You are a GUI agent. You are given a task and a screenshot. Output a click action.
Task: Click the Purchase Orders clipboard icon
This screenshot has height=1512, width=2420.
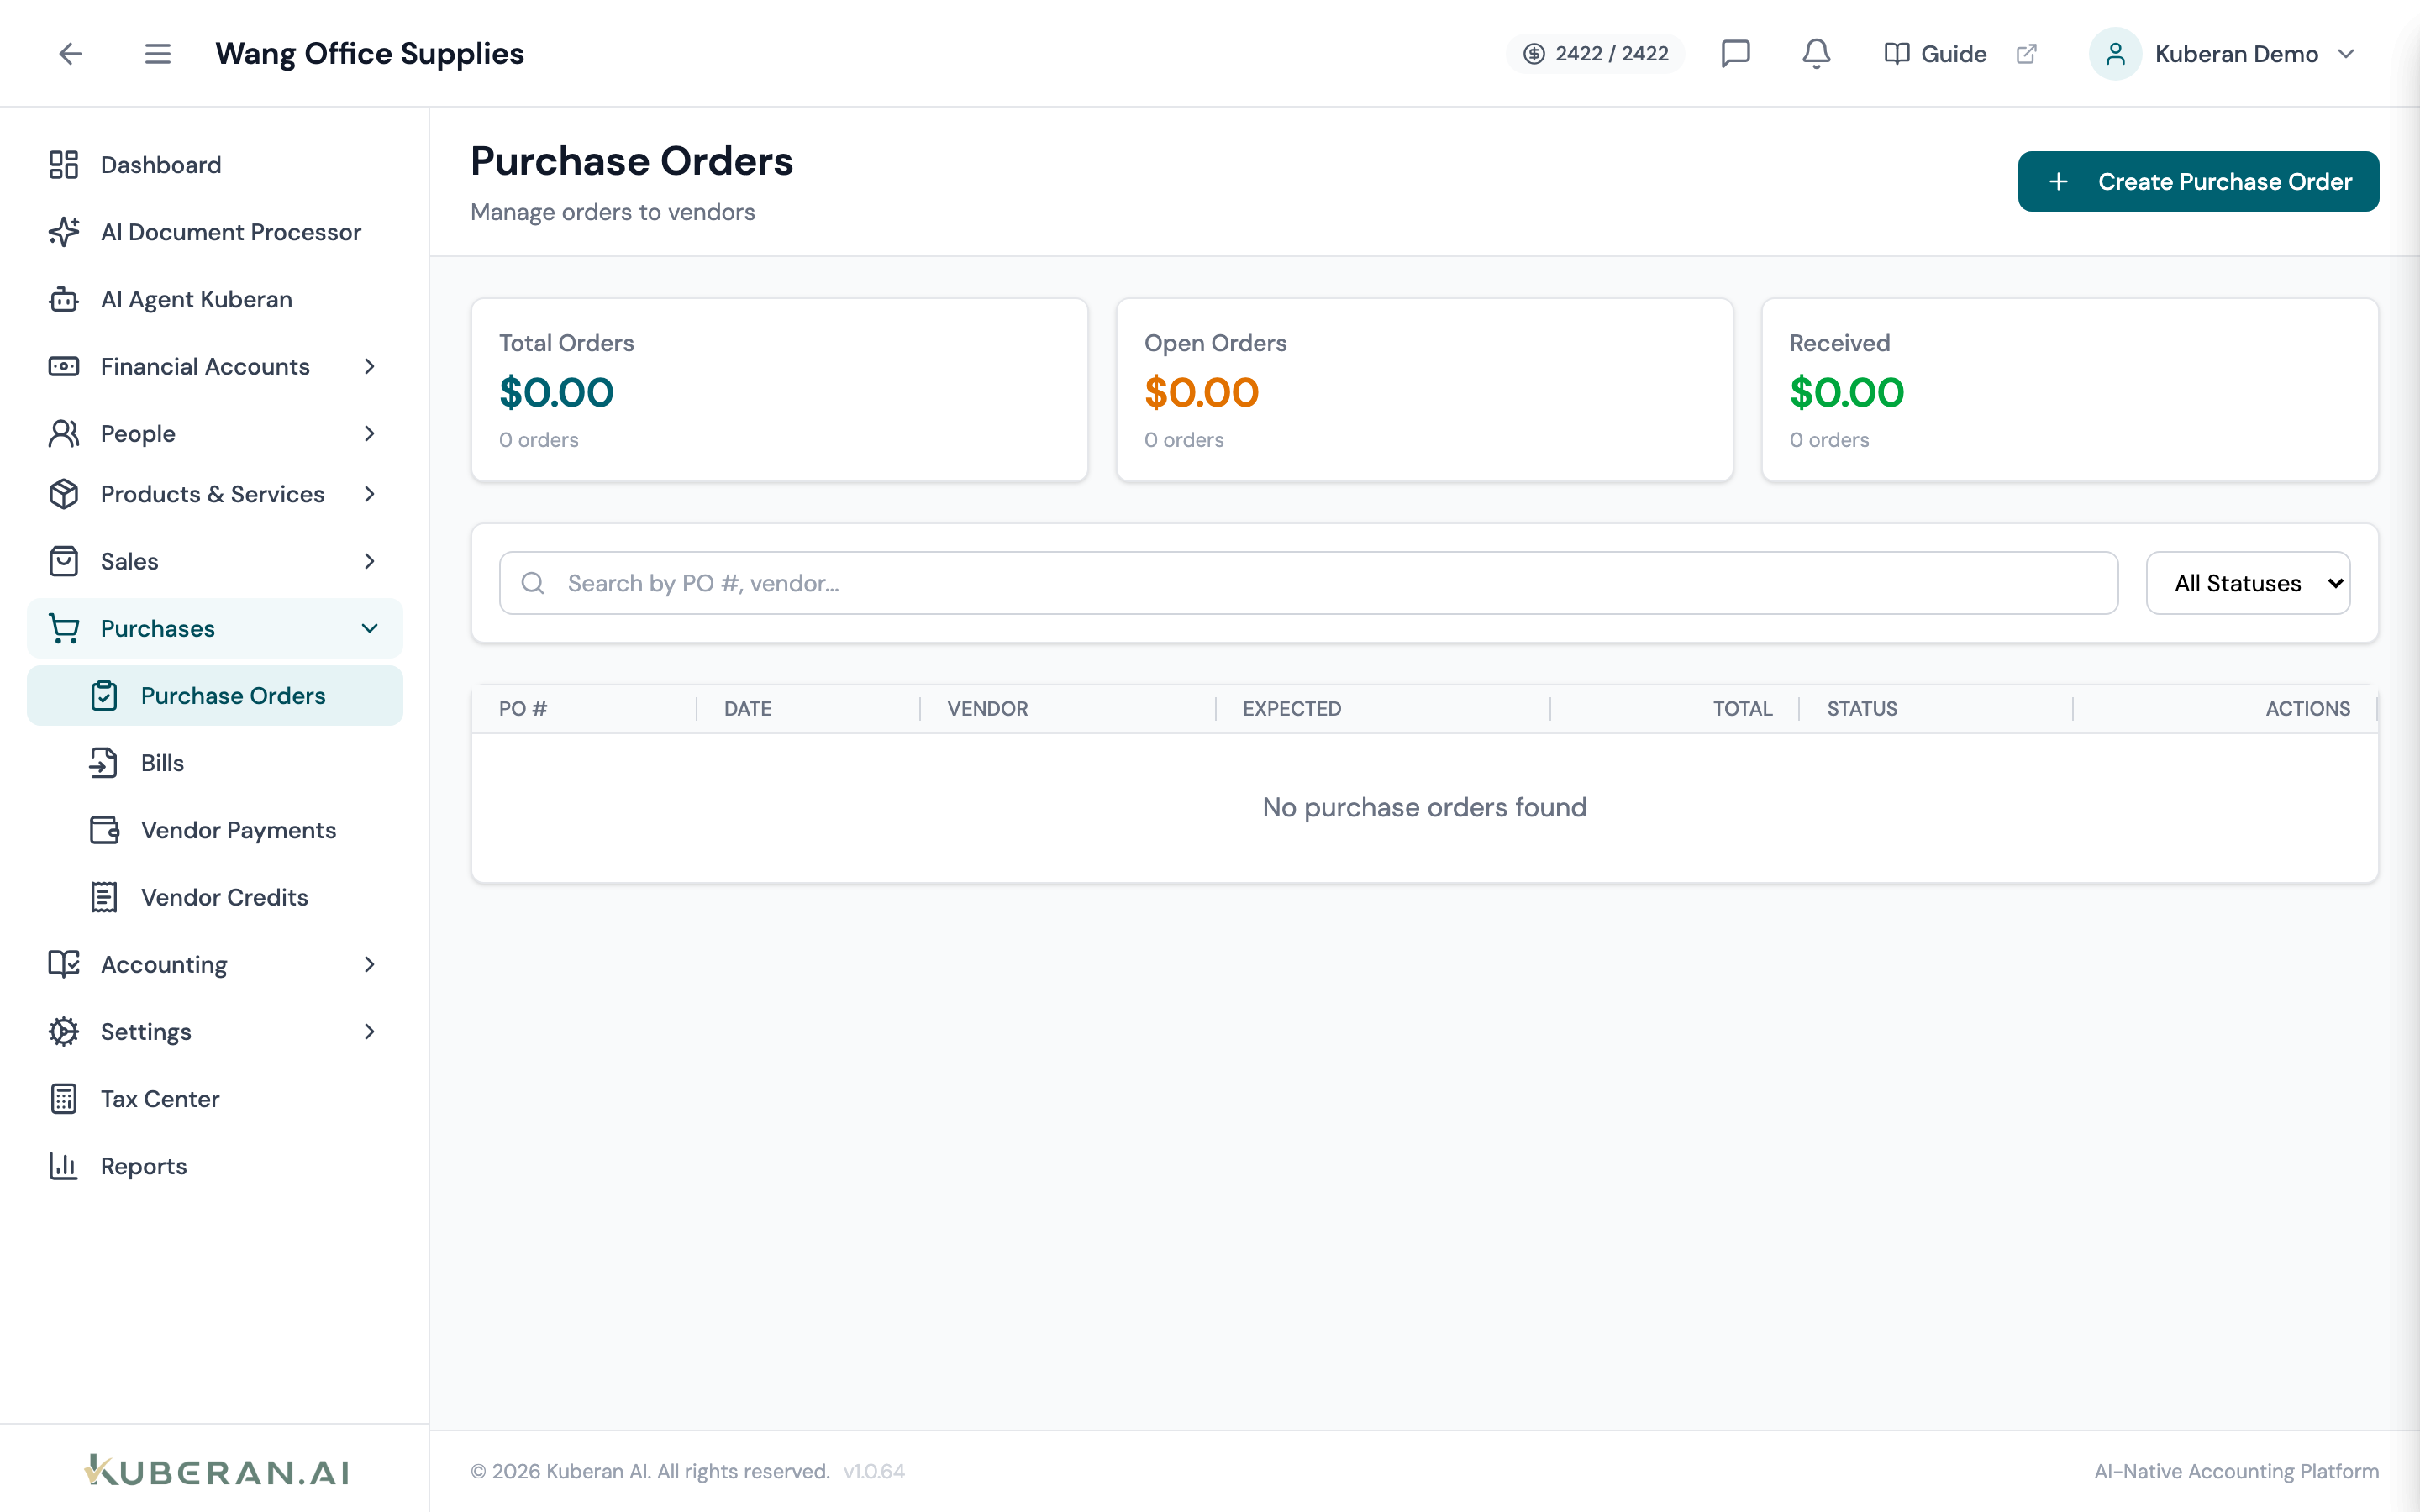pyautogui.click(x=104, y=696)
